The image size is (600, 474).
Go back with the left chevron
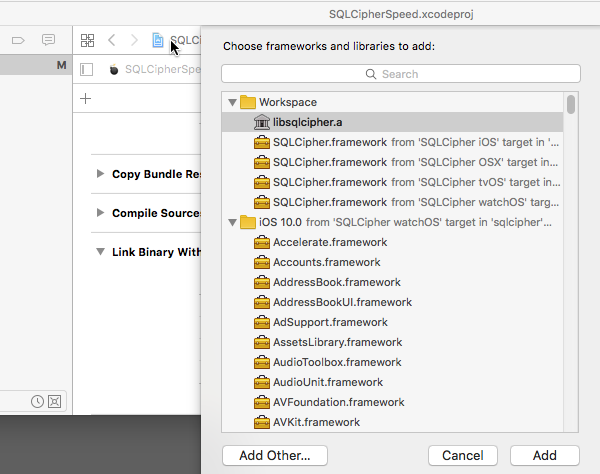tap(111, 40)
